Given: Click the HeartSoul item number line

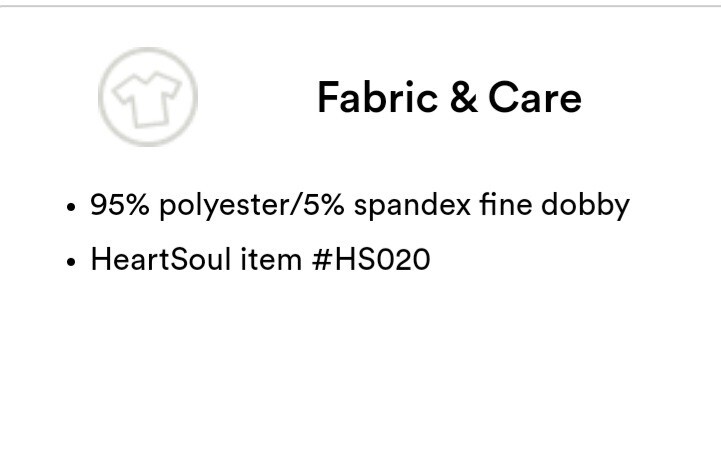Looking at the screenshot, I should 260,259.
